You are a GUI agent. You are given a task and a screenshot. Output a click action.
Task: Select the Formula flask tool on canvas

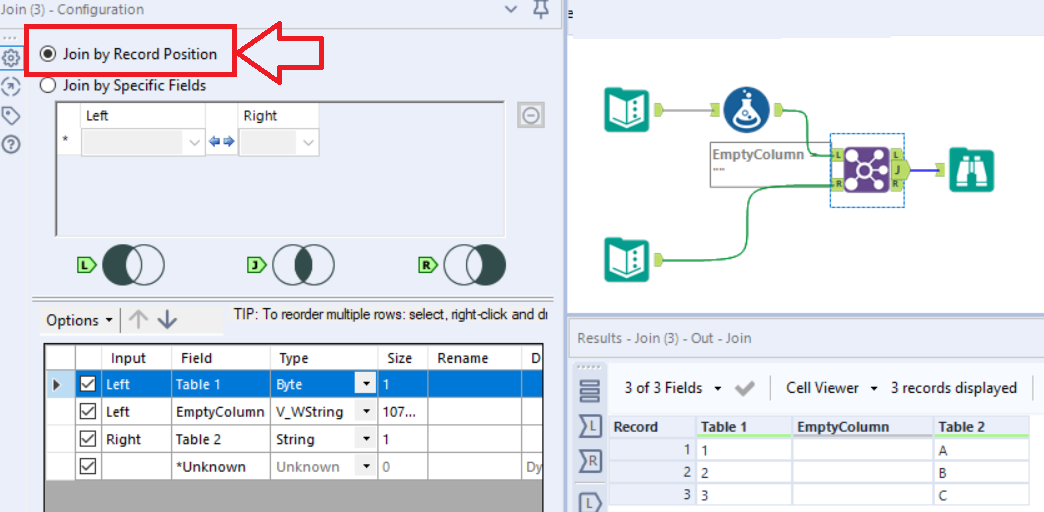(x=746, y=110)
